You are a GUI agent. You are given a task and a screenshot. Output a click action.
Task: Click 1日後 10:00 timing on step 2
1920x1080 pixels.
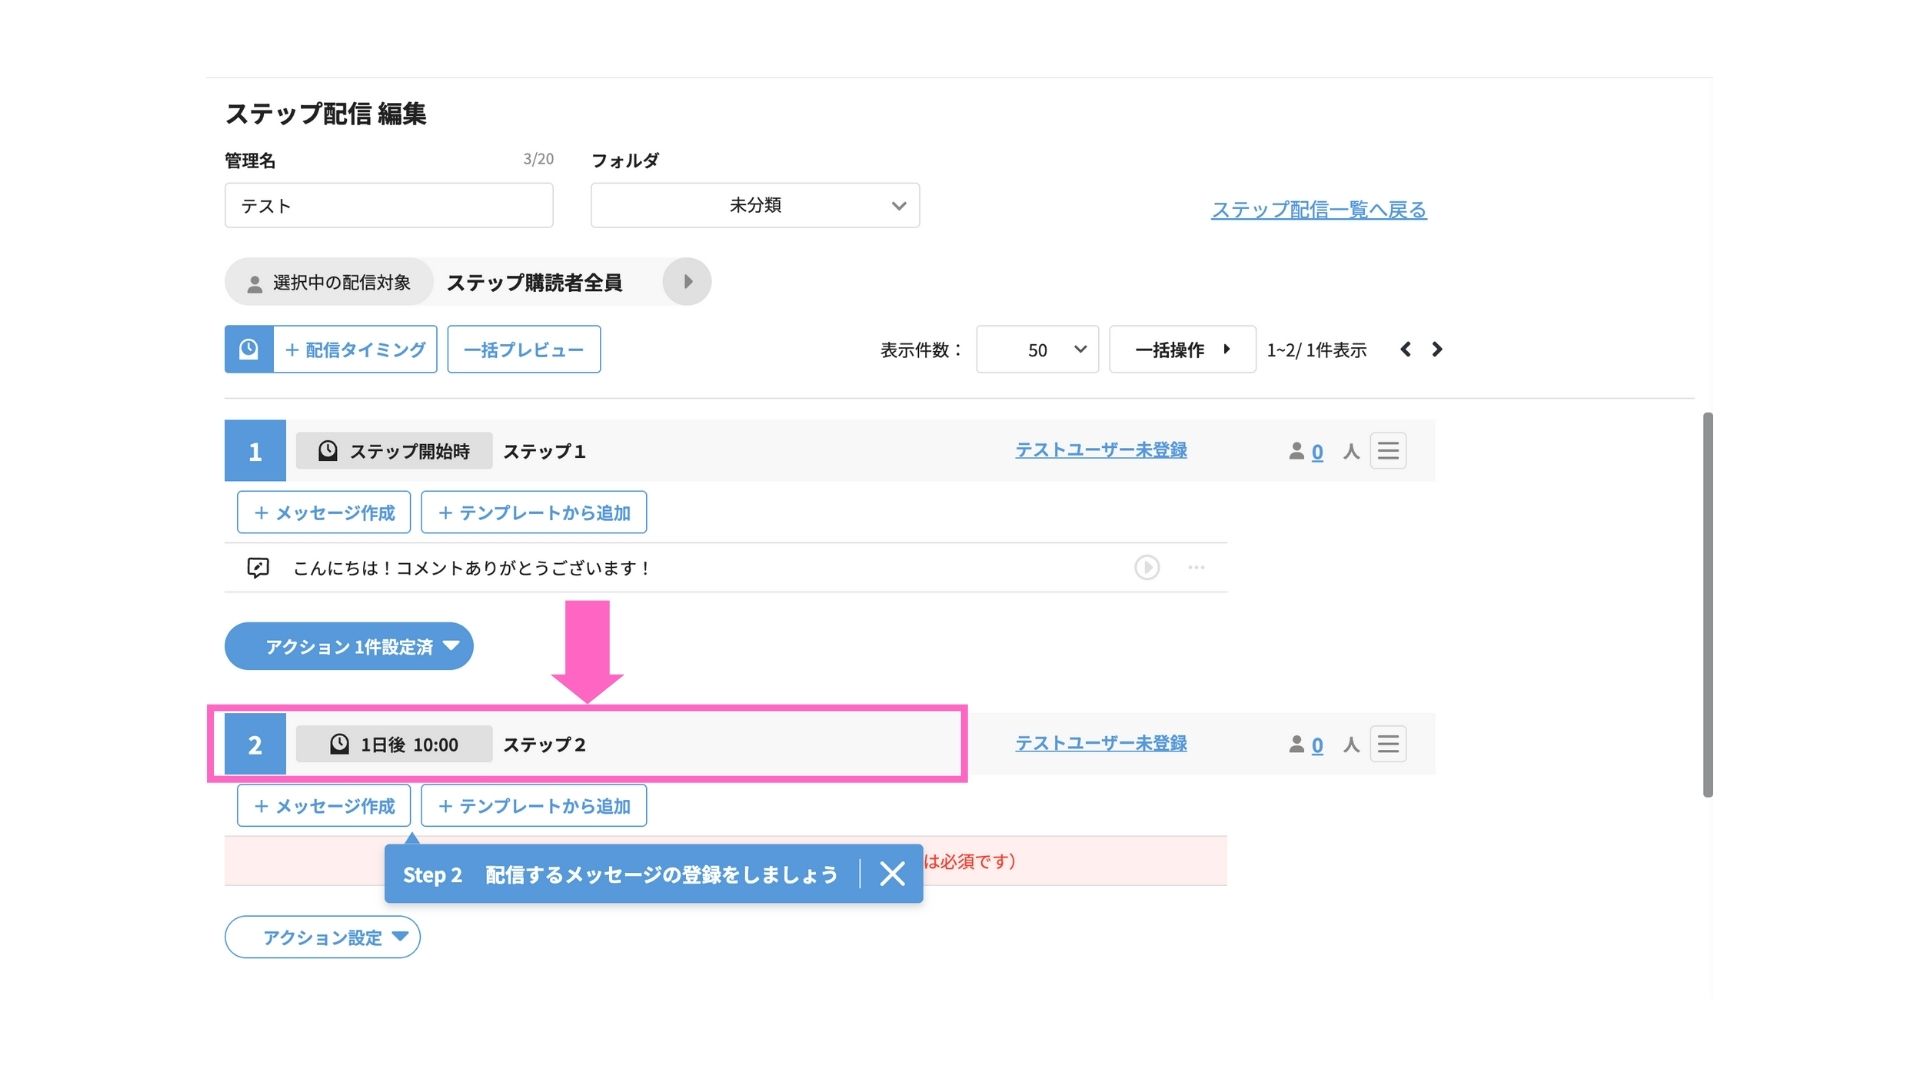[x=394, y=744]
